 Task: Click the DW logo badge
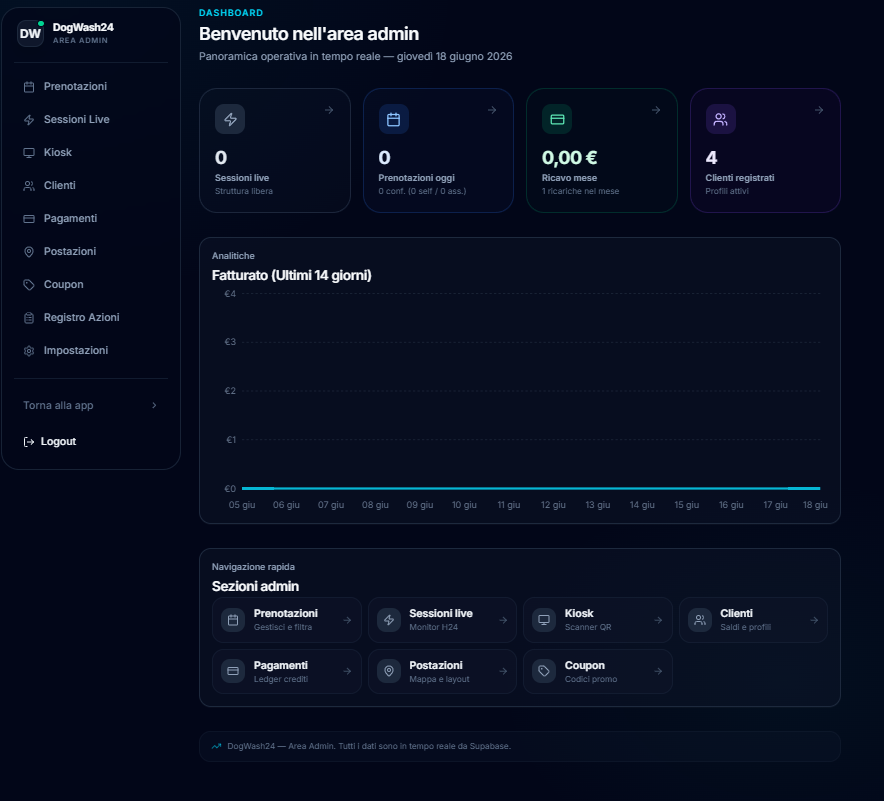pyautogui.click(x=30, y=33)
